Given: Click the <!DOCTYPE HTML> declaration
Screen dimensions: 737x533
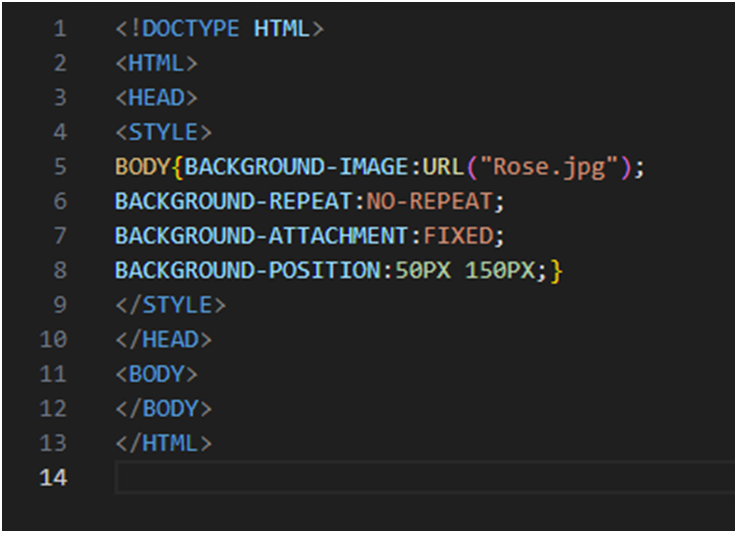Looking at the screenshot, I should [x=220, y=29].
